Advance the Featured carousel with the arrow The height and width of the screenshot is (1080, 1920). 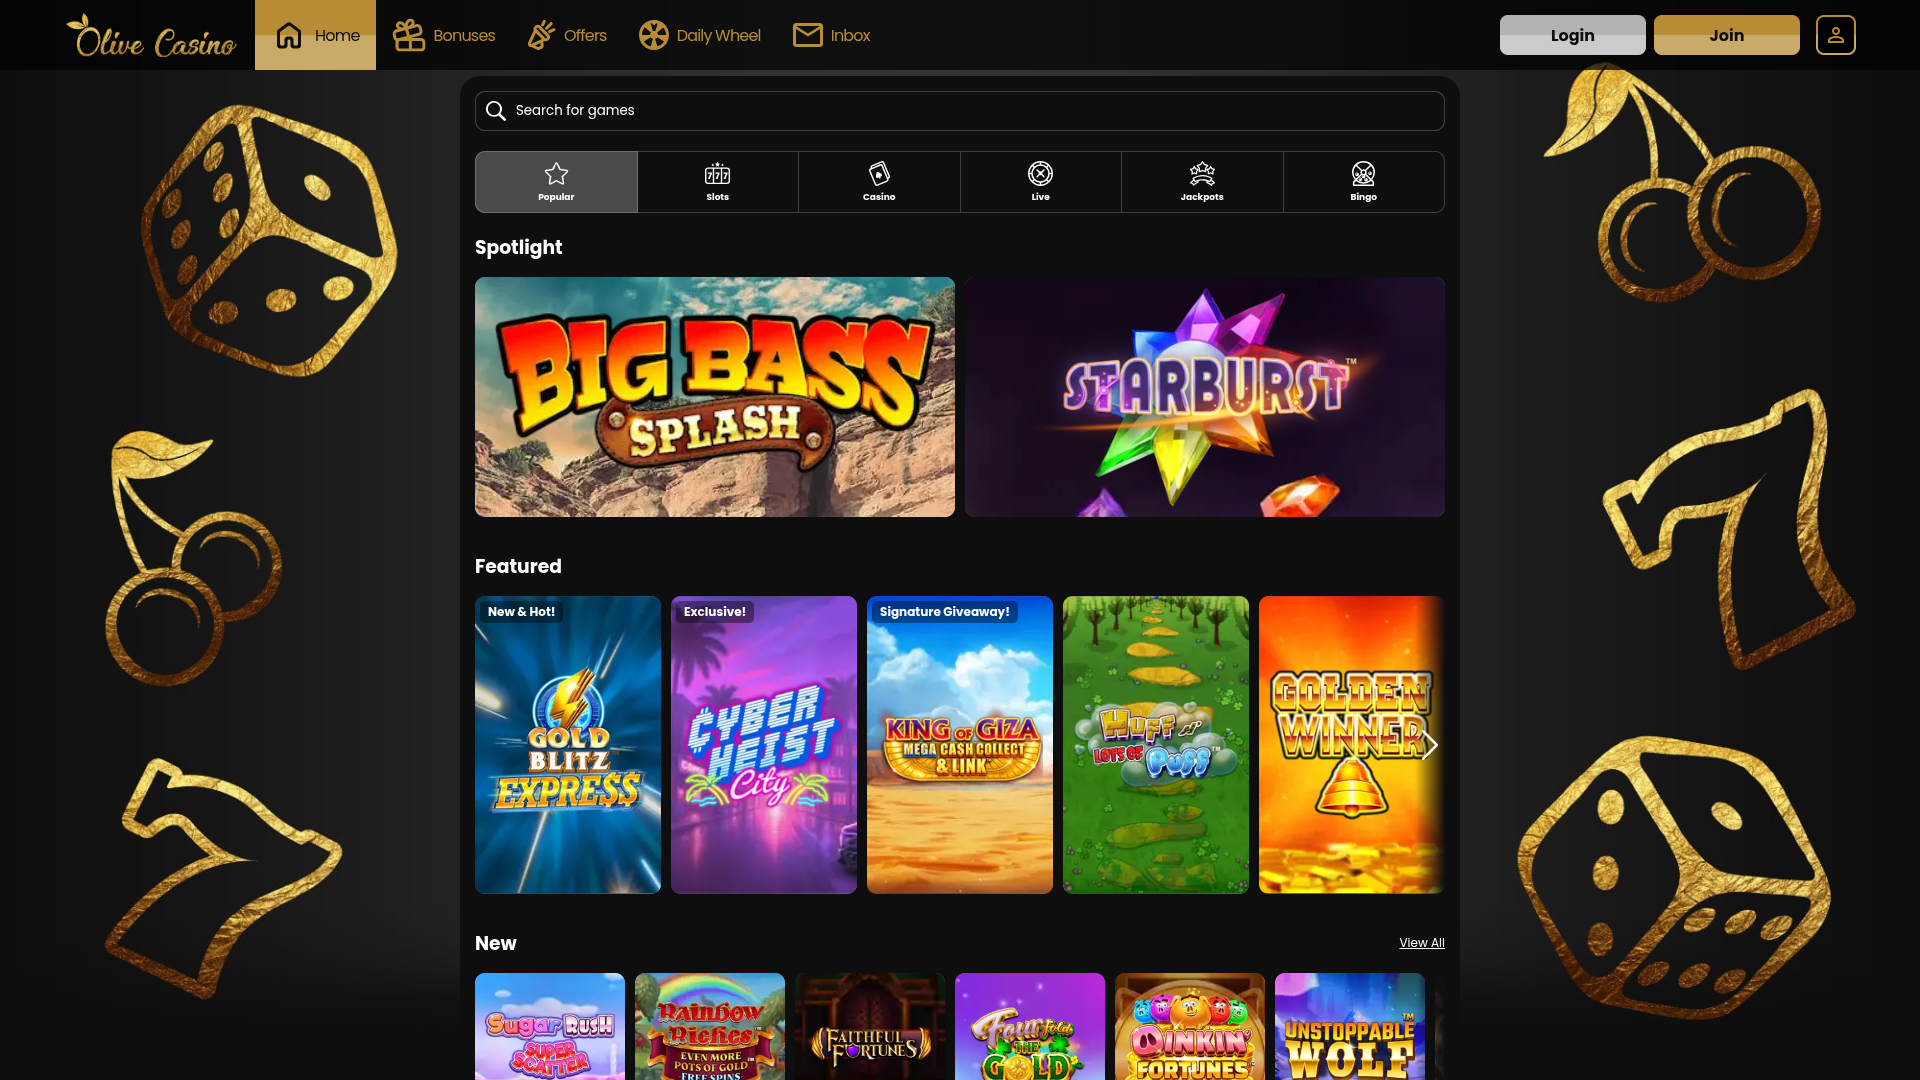point(1430,744)
